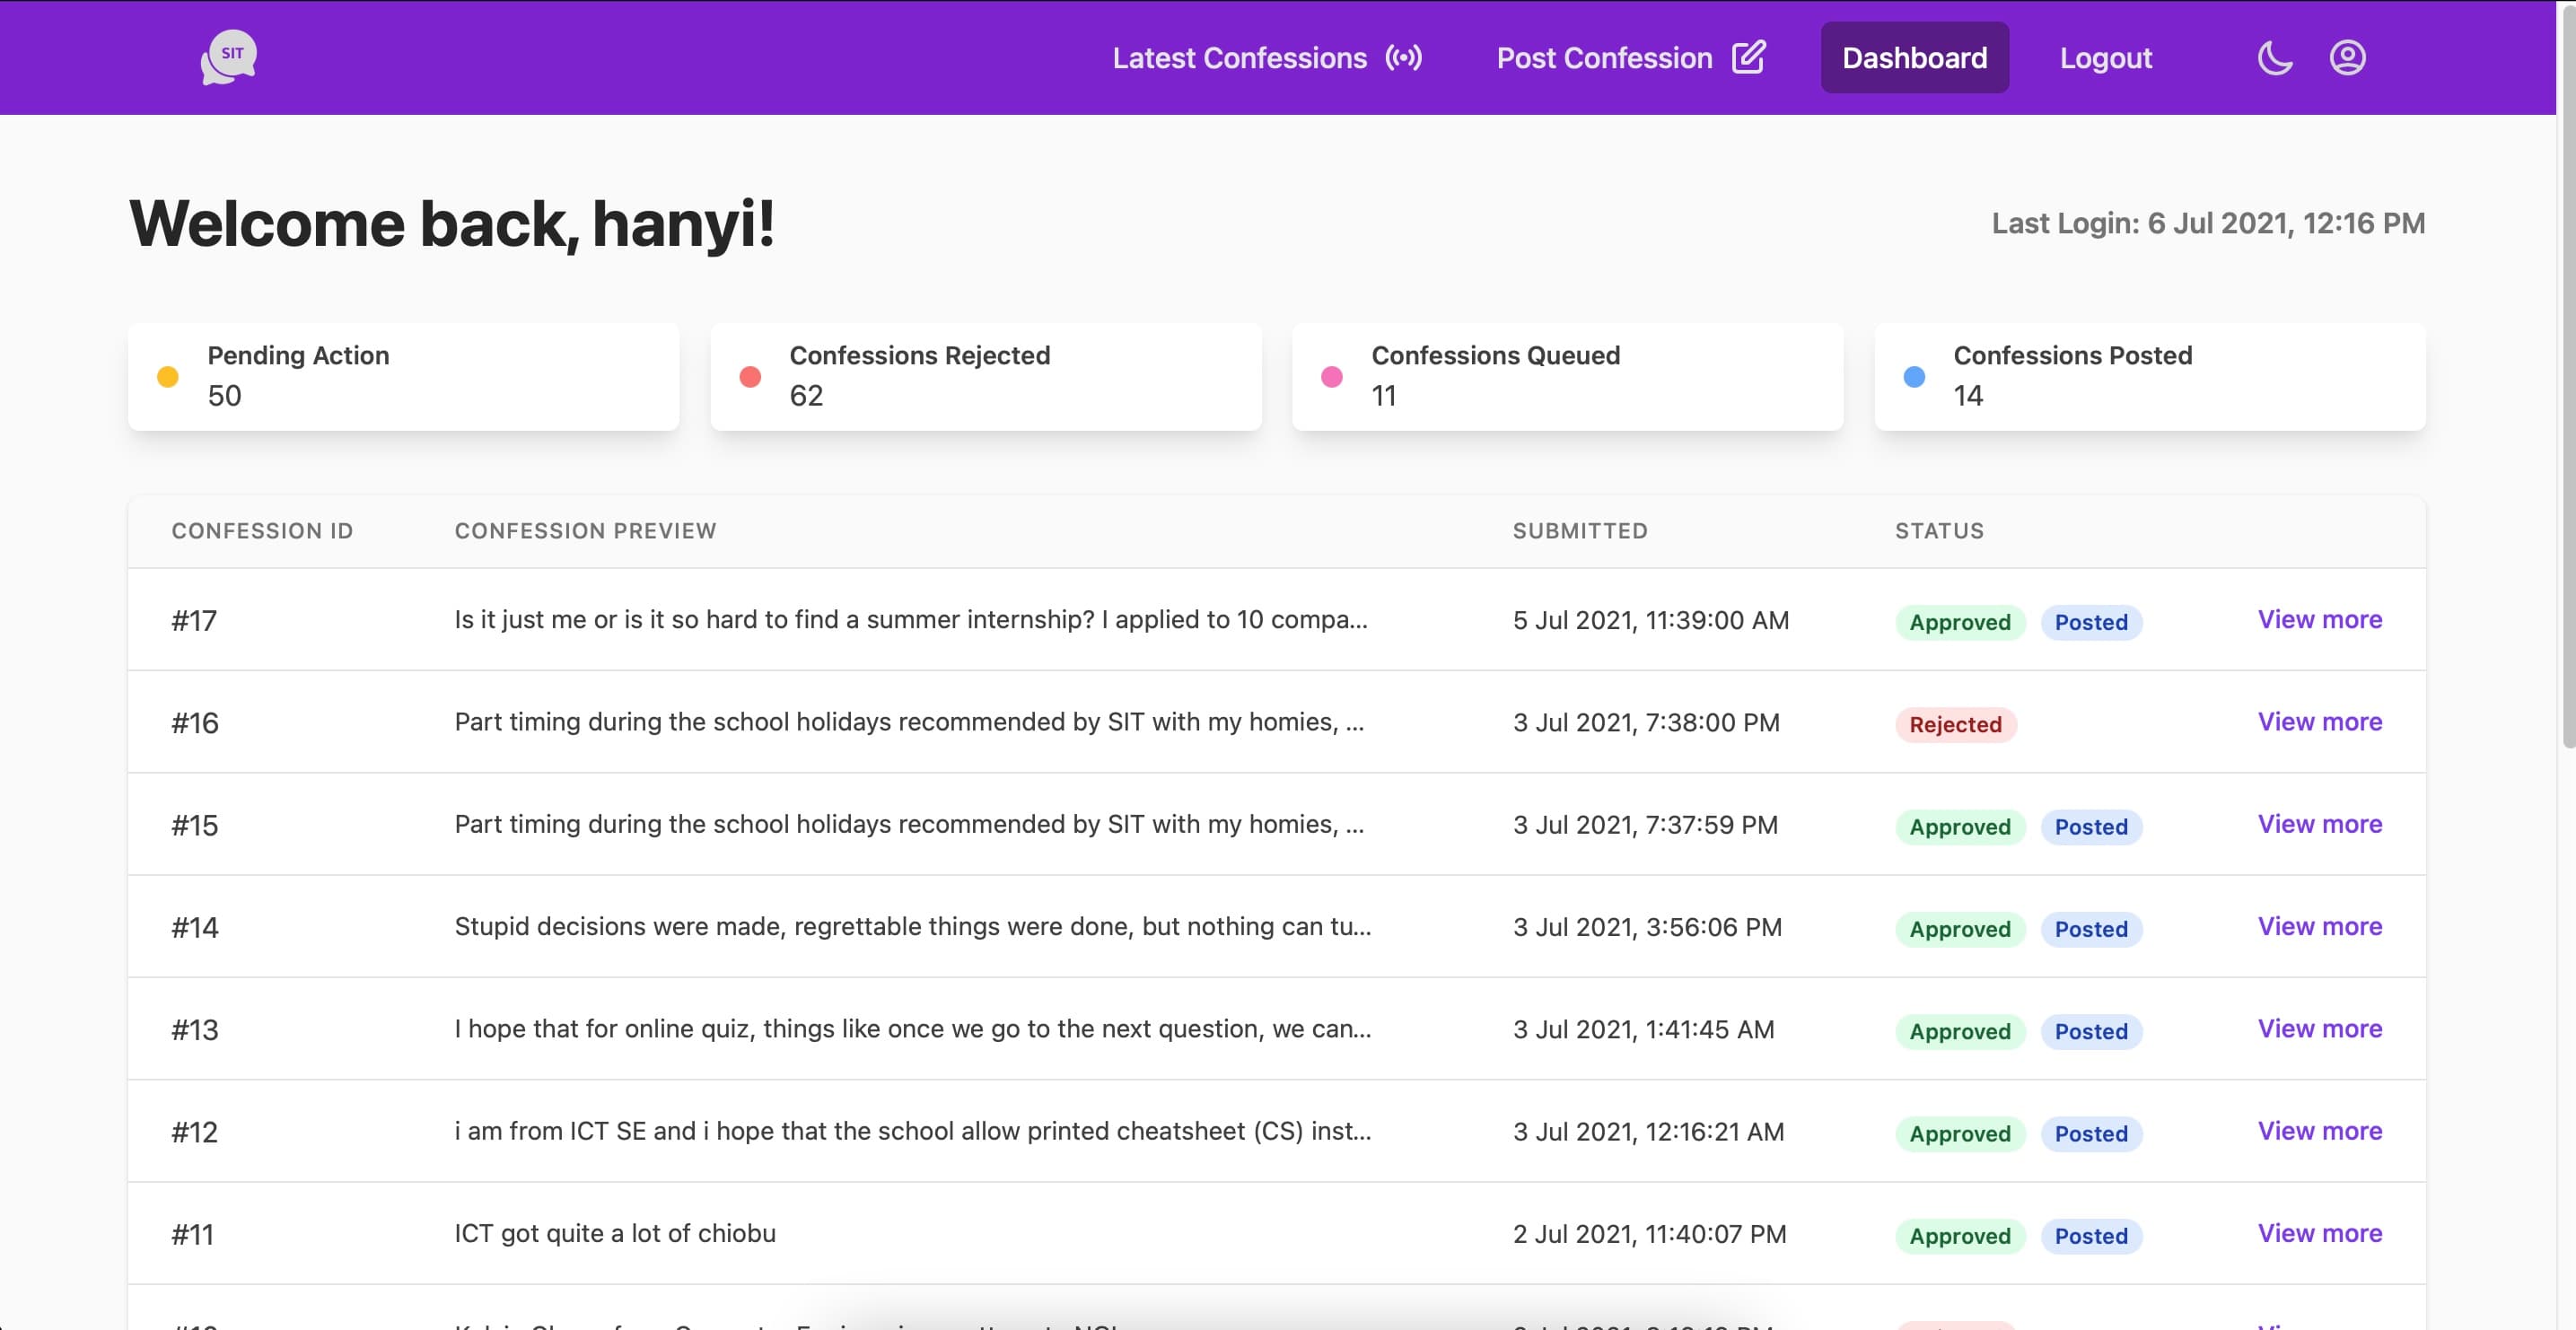Click the Confessions Queued card
The width and height of the screenshot is (2576, 1330).
pos(1567,376)
